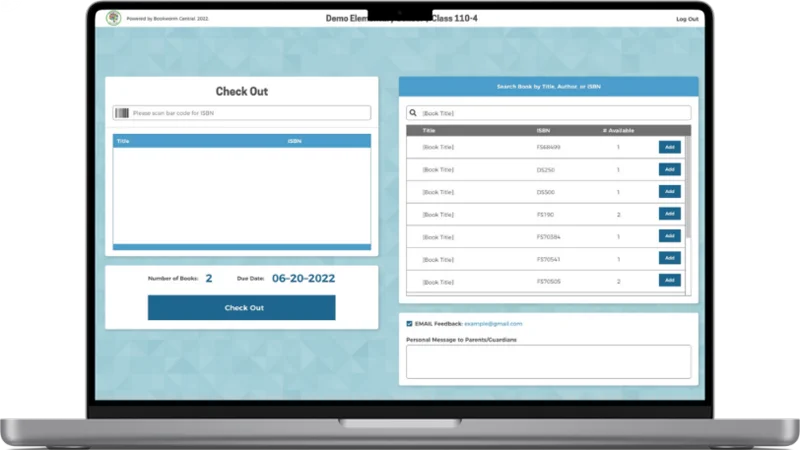The width and height of the screenshot is (800, 450).
Task: Click the ISBN cell FS70541
Action: (x=548, y=259)
